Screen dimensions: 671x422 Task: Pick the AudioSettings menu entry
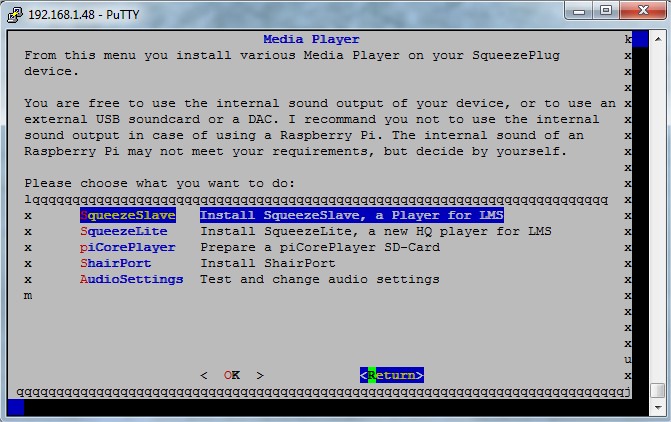coord(131,279)
